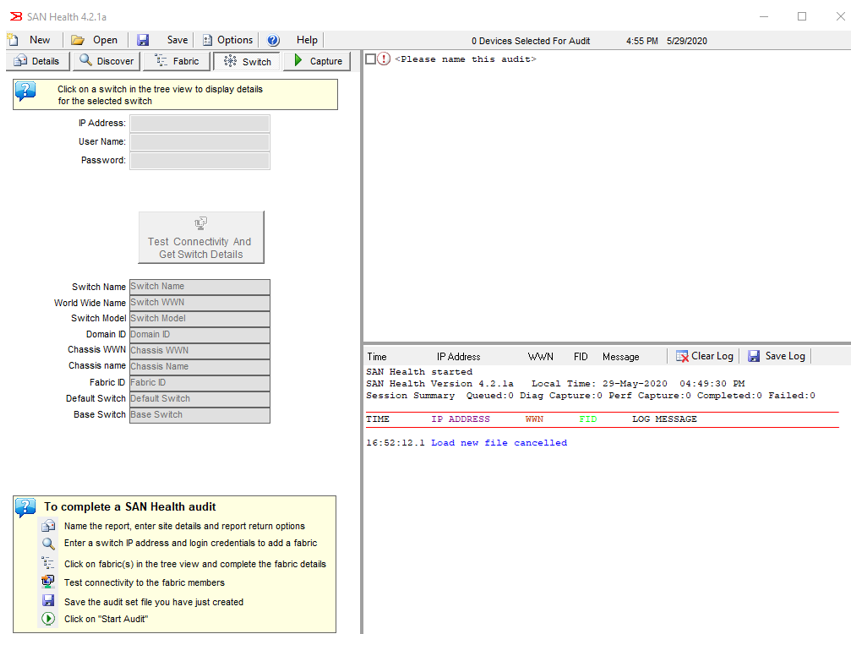The image size is (867, 647).
Task: Select the Fabric tab
Action: (x=176, y=61)
